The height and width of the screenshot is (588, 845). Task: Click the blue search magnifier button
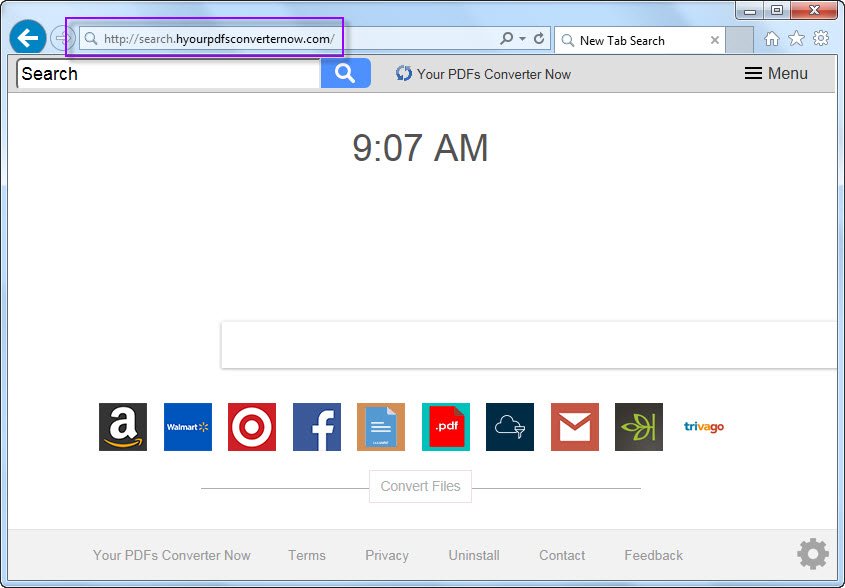click(x=345, y=73)
